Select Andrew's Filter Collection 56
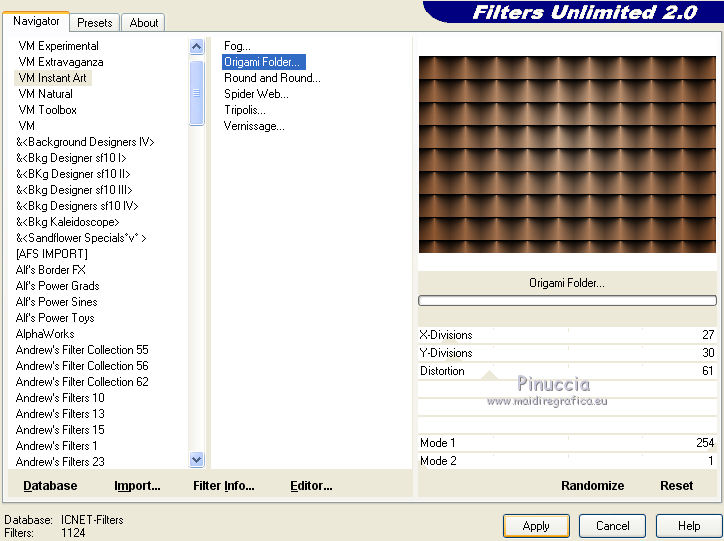 pyautogui.click(x=82, y=366)
